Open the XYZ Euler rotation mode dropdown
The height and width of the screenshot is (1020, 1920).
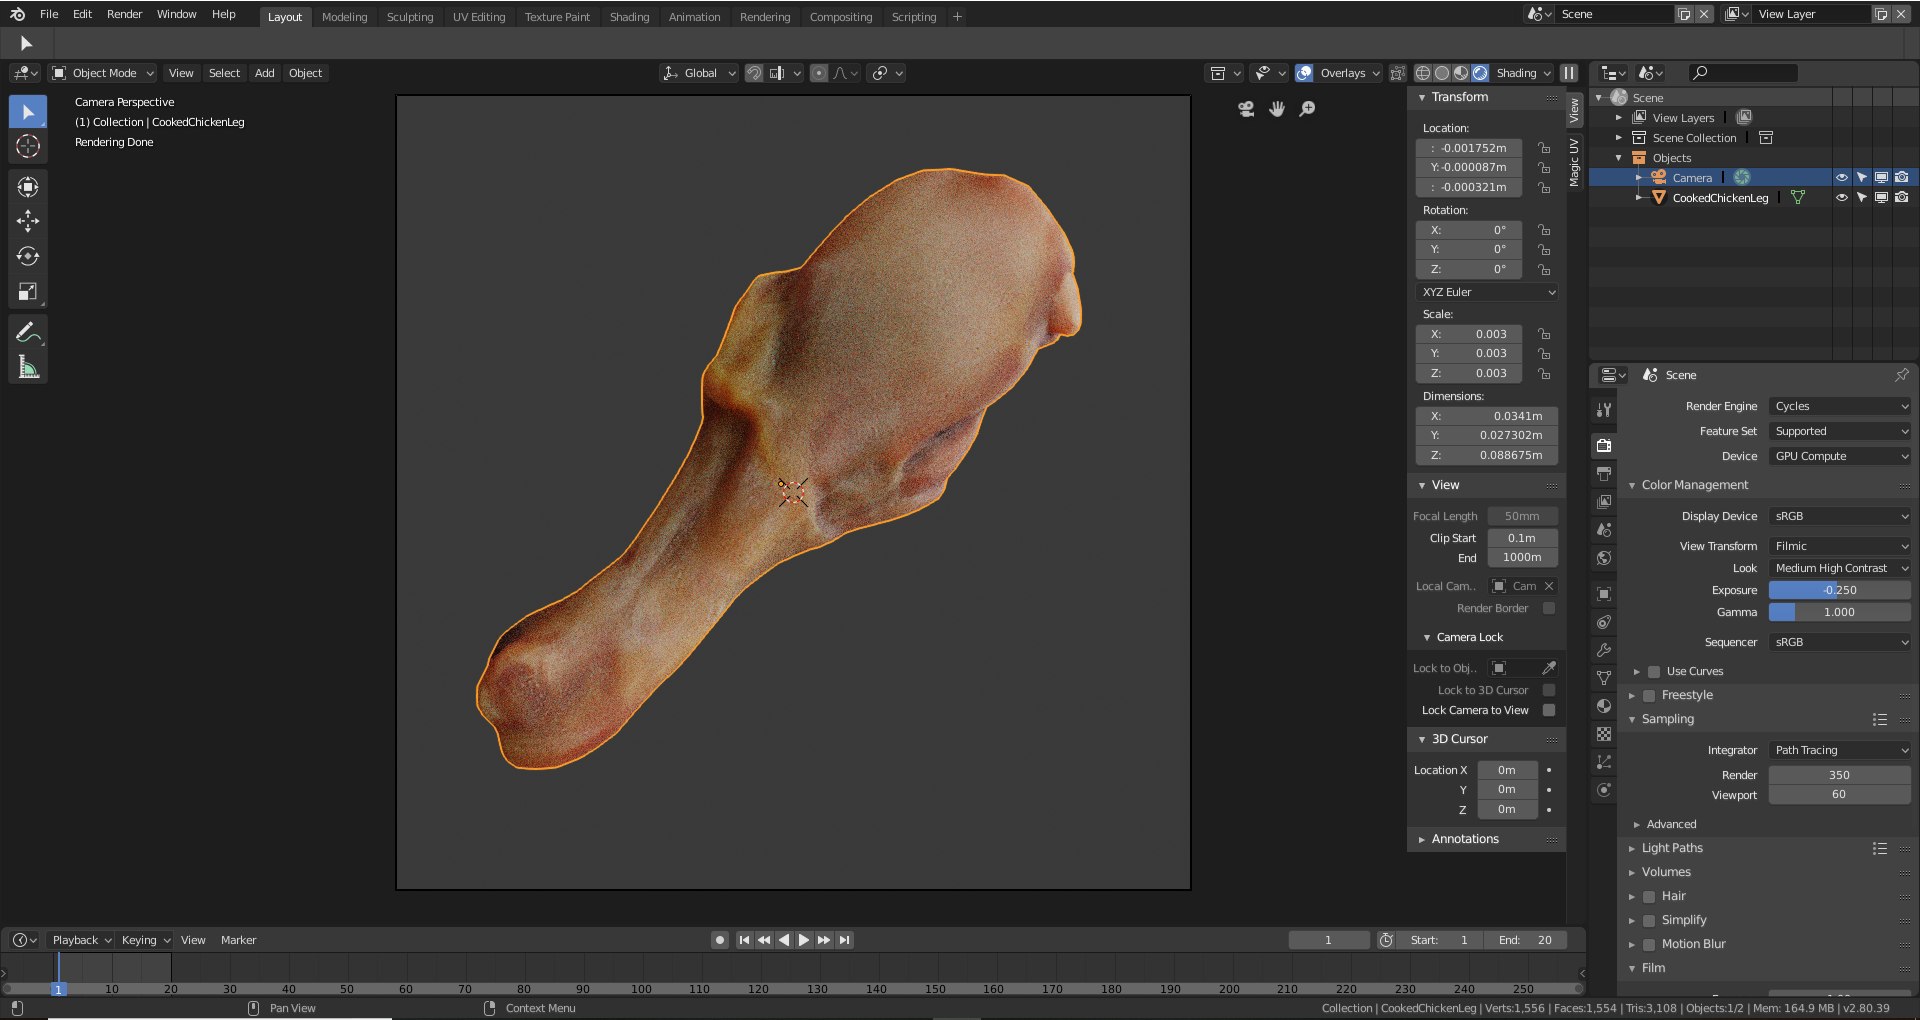coord(1487,292)
